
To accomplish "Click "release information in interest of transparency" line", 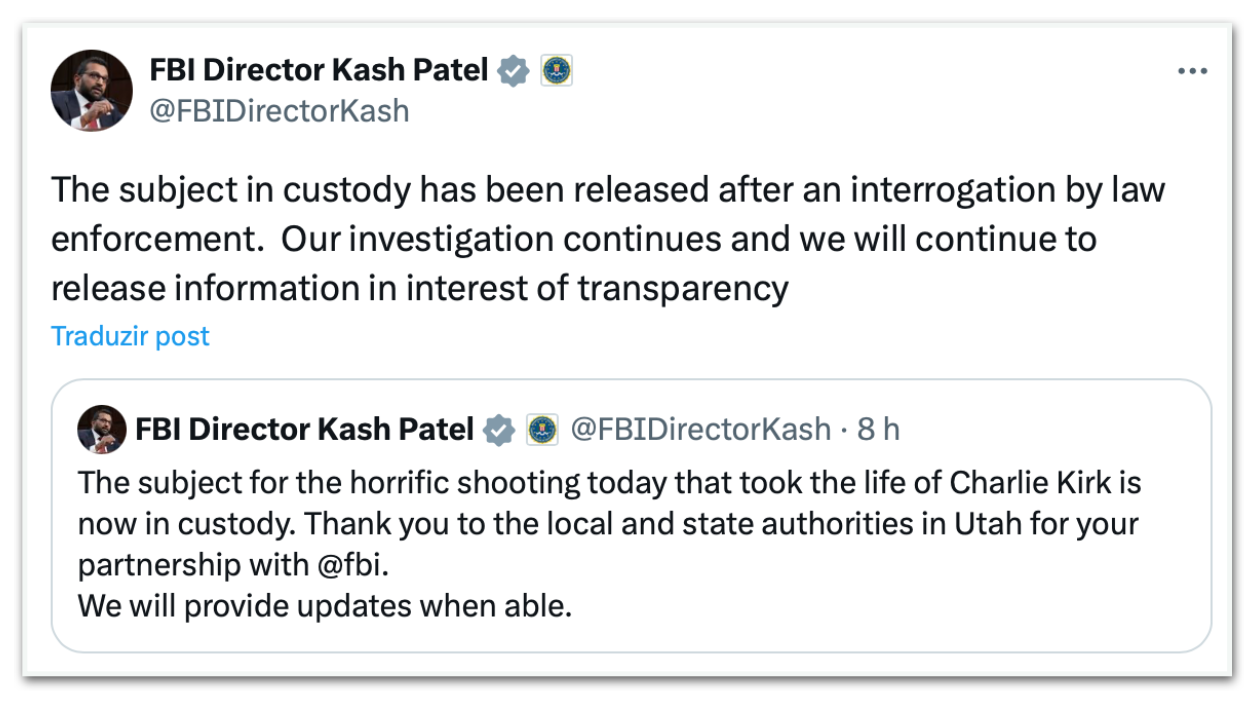I will tap(420, 289).
